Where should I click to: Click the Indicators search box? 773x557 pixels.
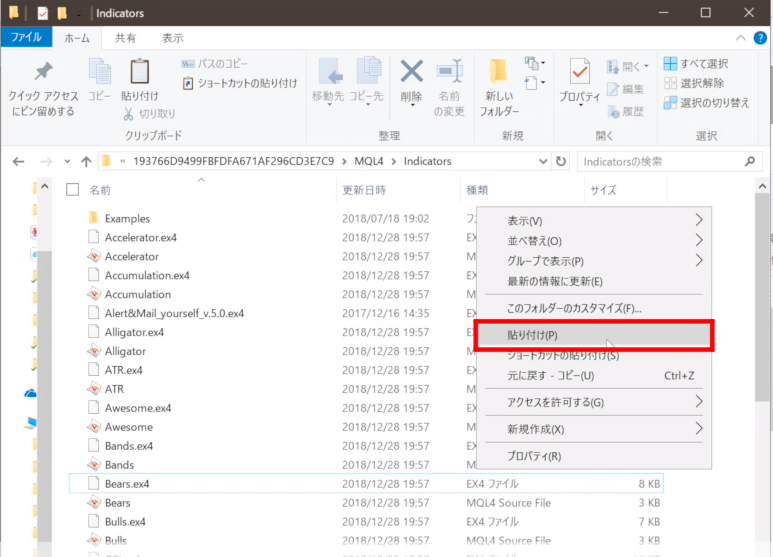(660, 161)
